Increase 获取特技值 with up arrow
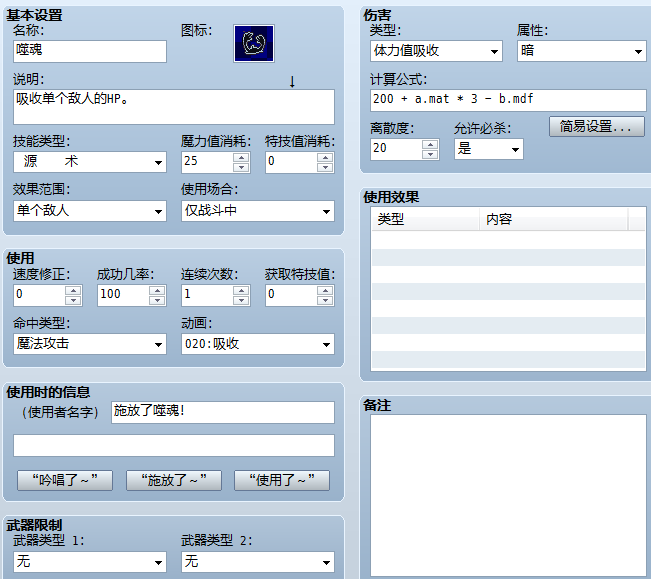 pyautogui.click(x=325, y=290)
